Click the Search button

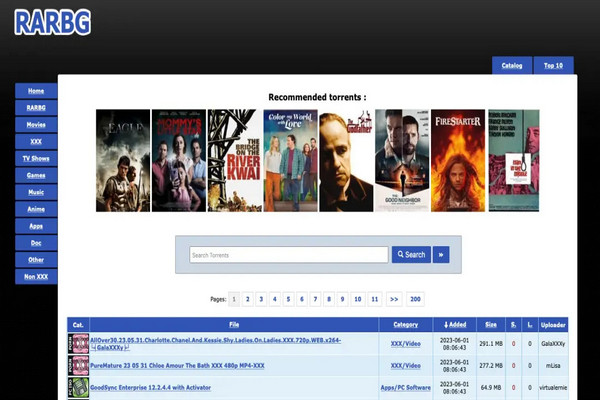click(411, 255)
